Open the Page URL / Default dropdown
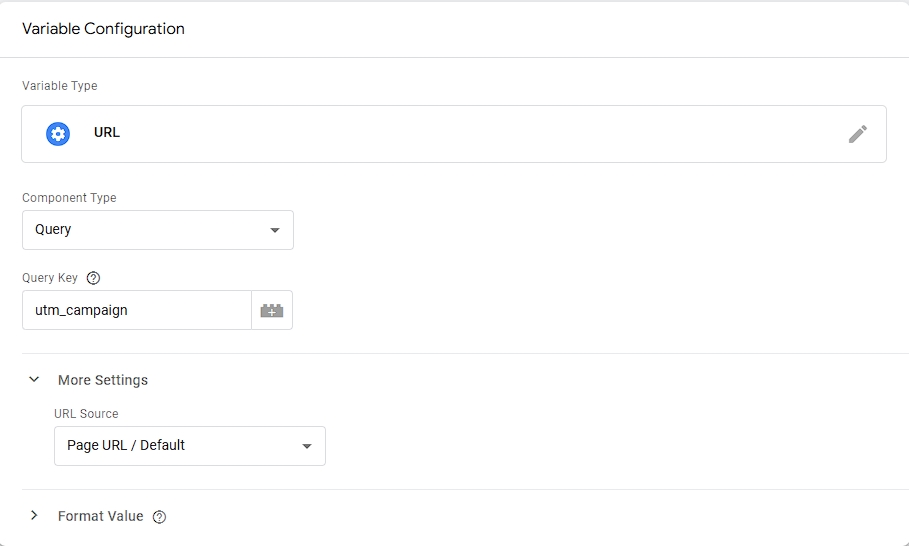Image resolution: width=909 pixels, height=546 pixels. tap(189, 445)
